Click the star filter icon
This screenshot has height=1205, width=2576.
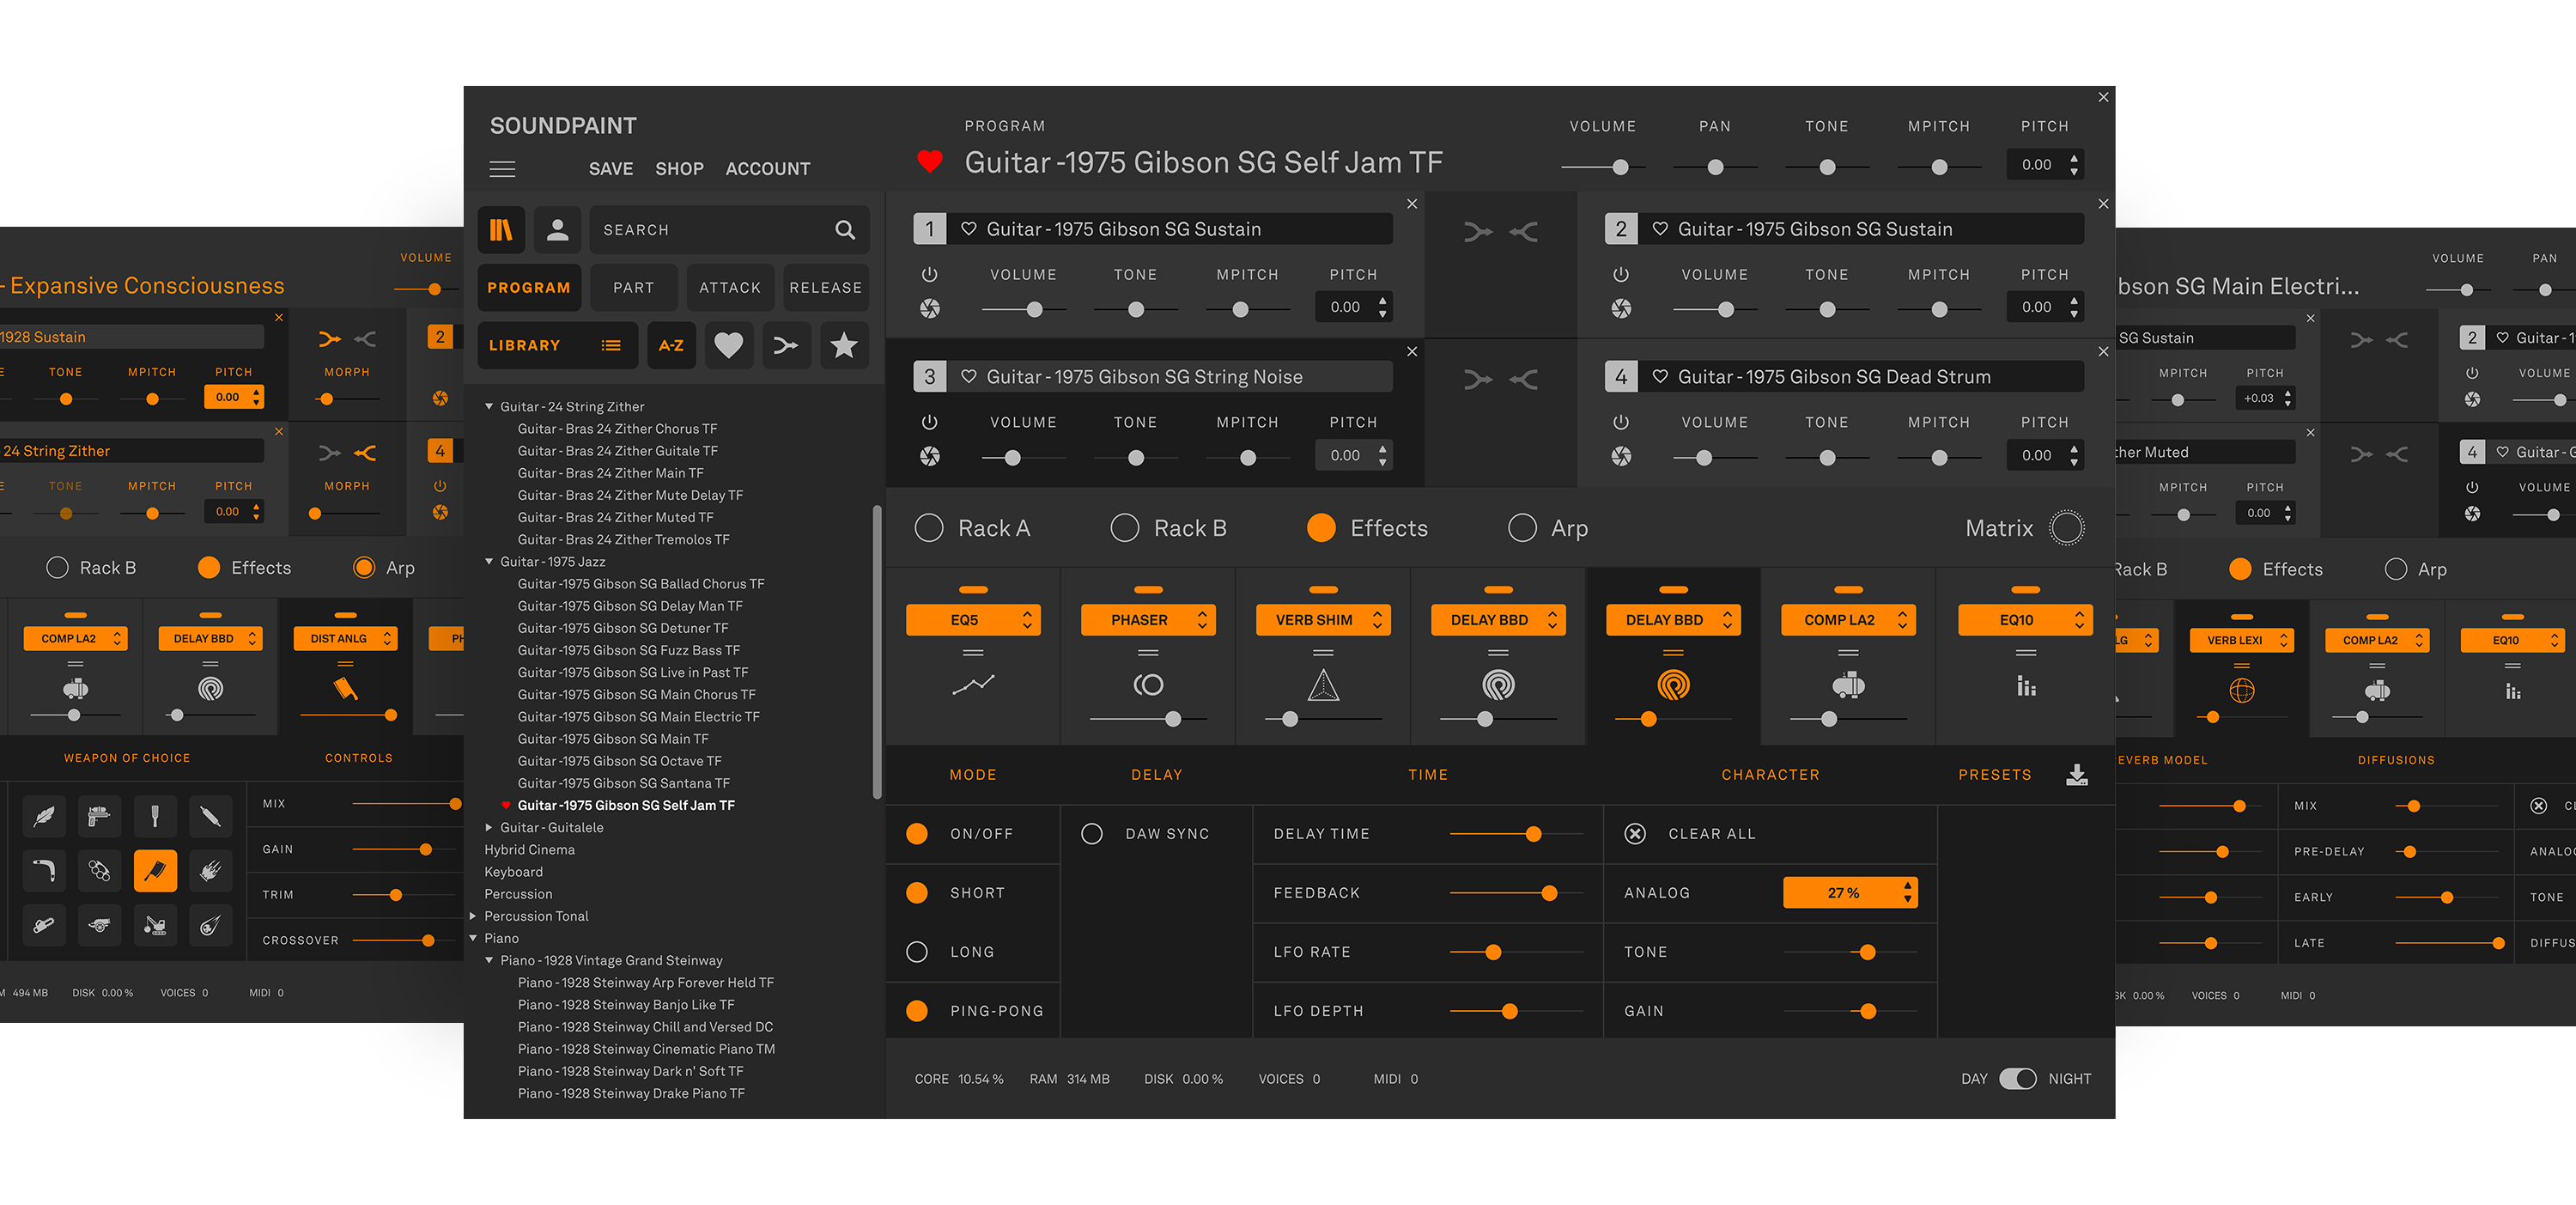844,346
